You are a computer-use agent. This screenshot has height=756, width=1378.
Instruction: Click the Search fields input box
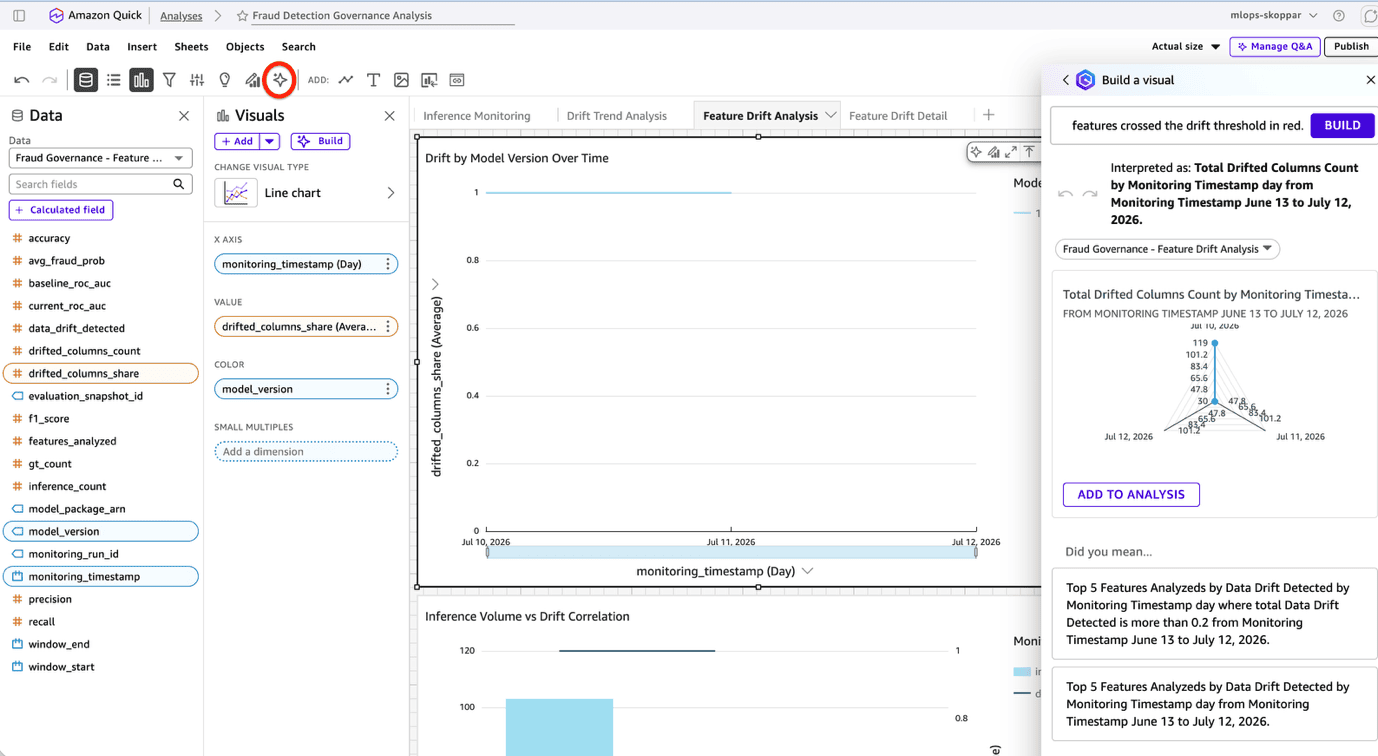coord(90,184)
